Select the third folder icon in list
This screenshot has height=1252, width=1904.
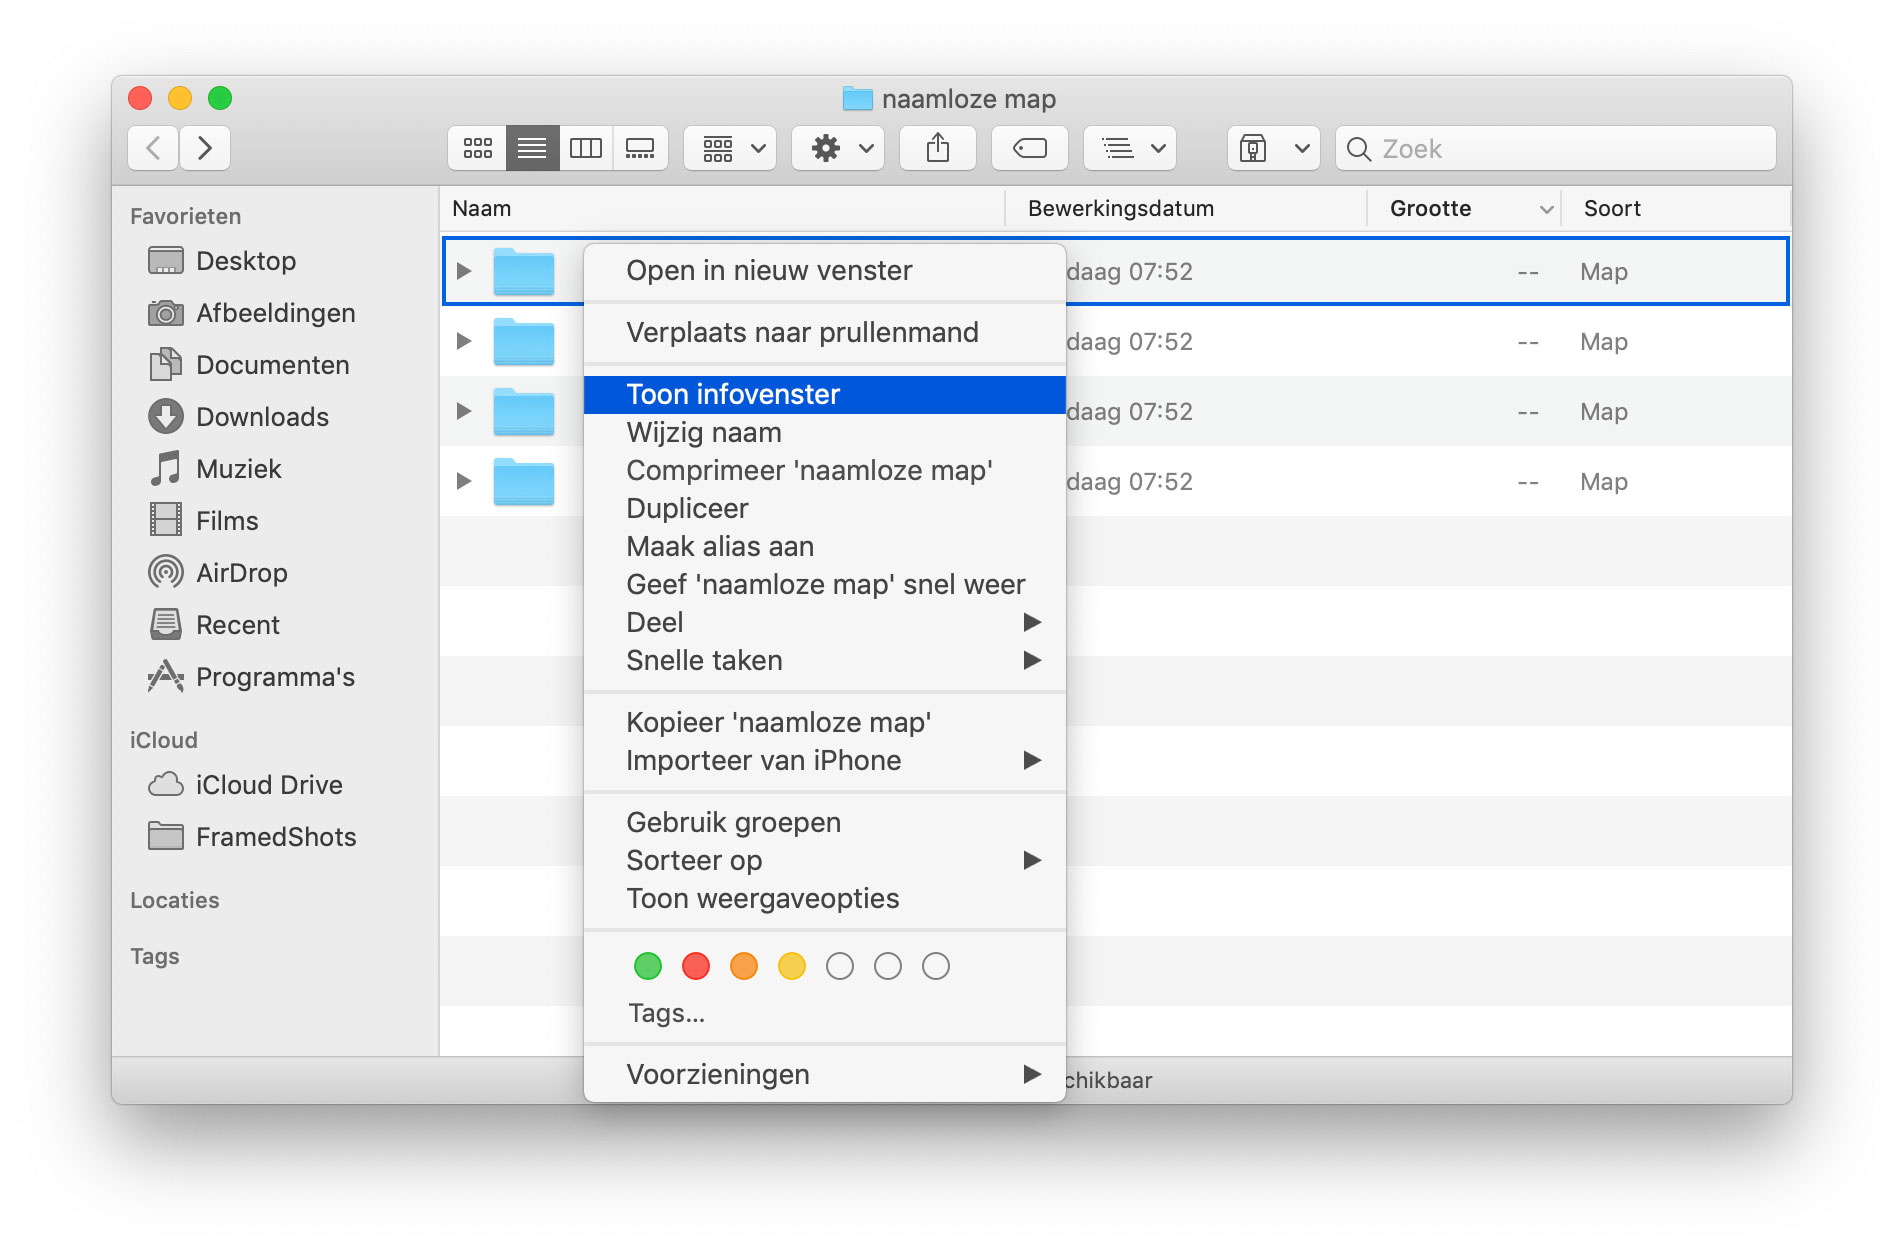coord(524,412)
